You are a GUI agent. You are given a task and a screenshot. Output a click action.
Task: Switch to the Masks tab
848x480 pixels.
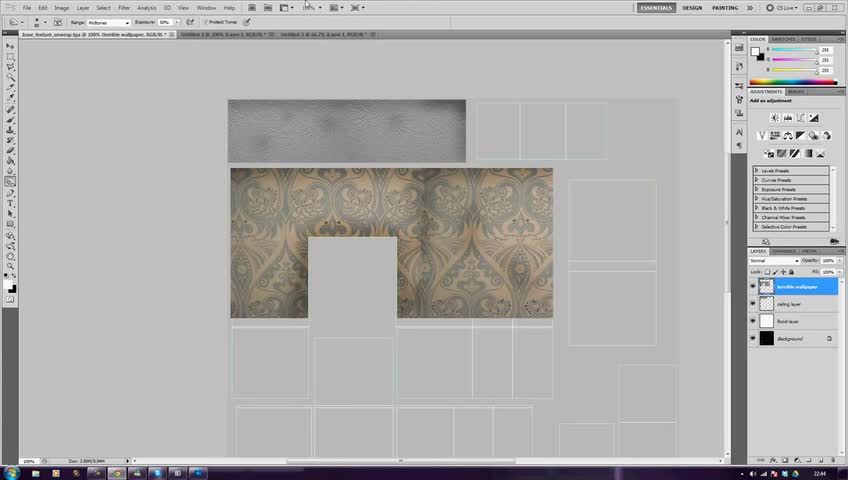796,92
